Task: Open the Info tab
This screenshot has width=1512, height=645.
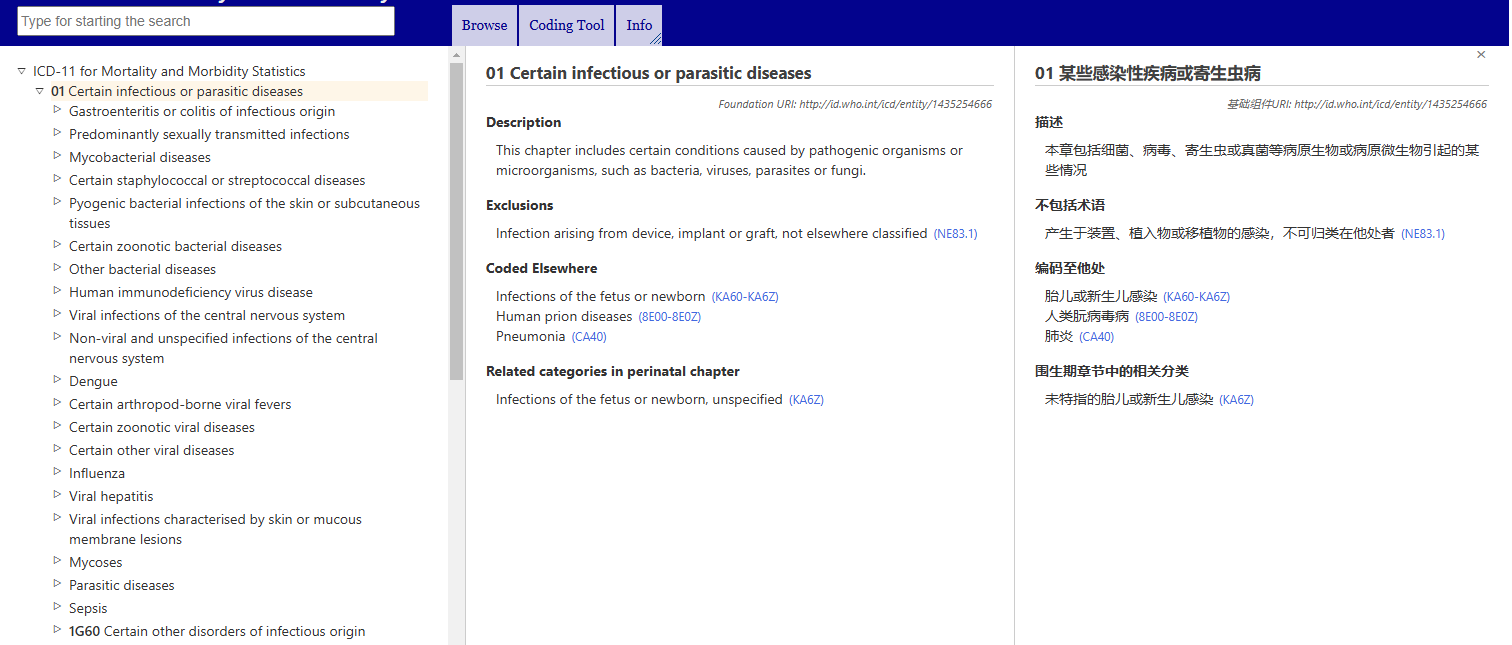Action: [x=638, y=25]
